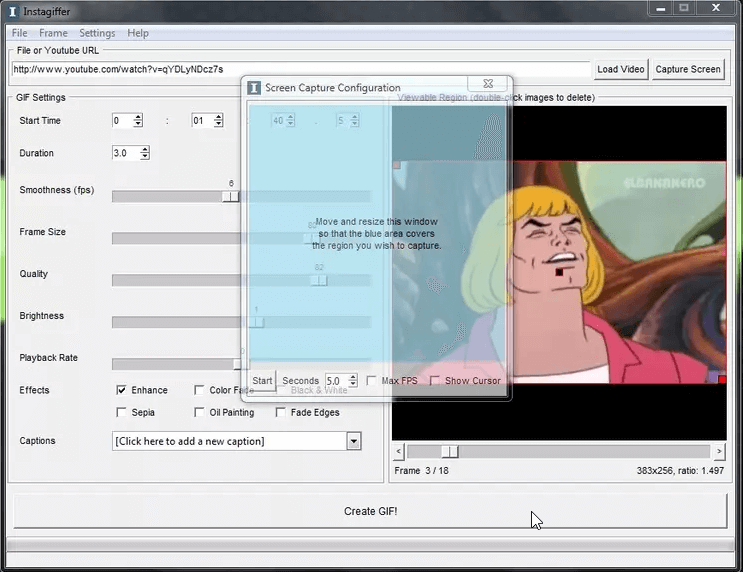
Task: Click the frame scrollbar right arrow
Action: 719,452
